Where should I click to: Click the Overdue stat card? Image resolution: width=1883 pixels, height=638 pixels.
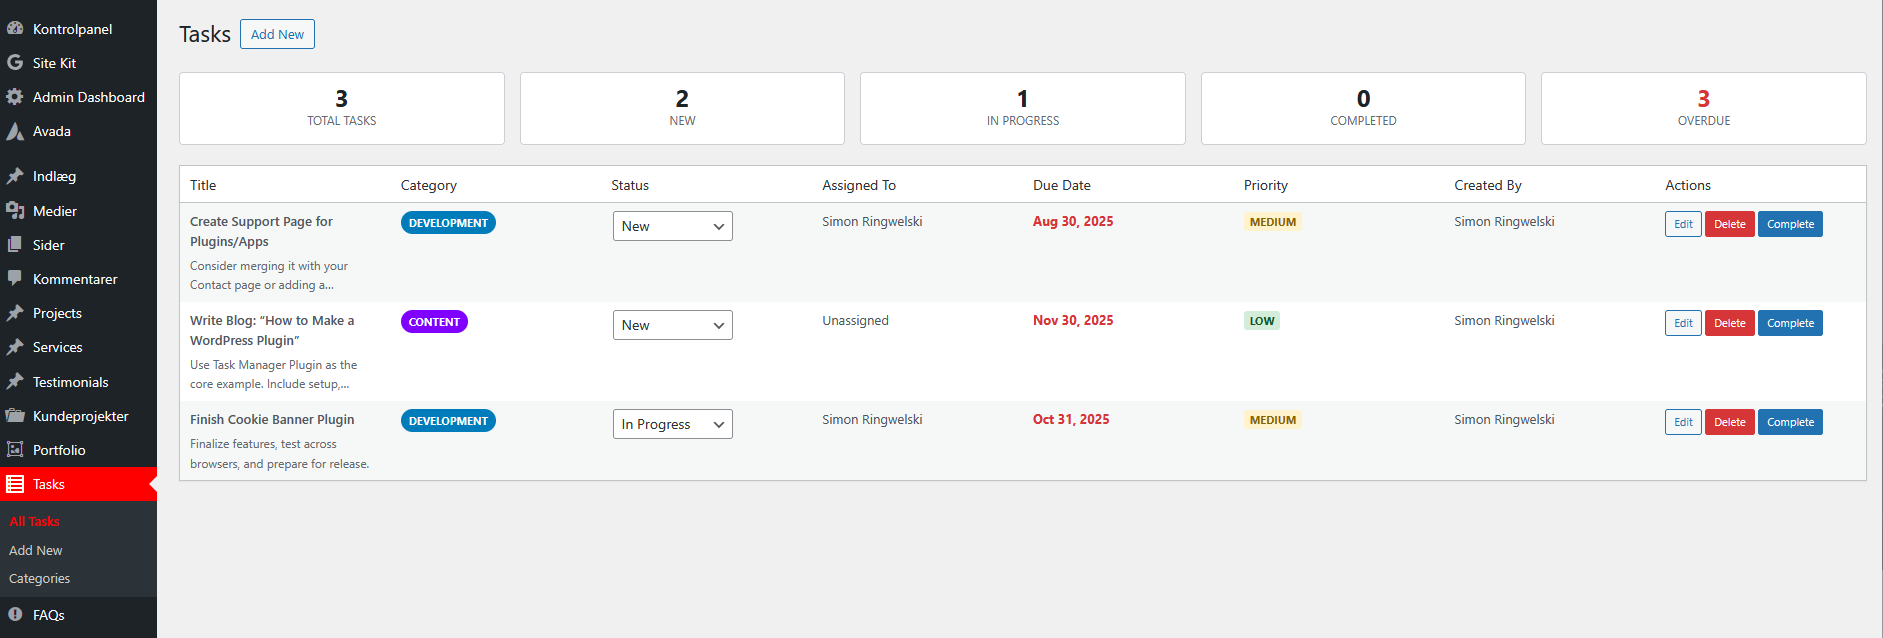point(1704,108)
